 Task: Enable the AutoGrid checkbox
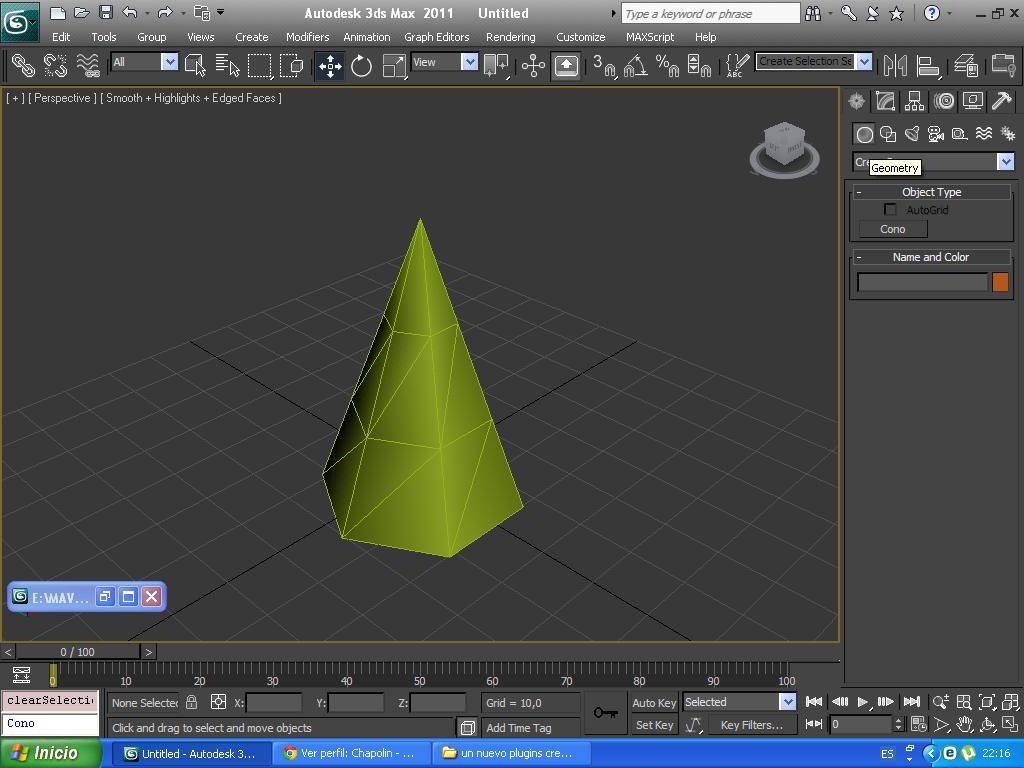pyautogui.click(x=890, y=210)
